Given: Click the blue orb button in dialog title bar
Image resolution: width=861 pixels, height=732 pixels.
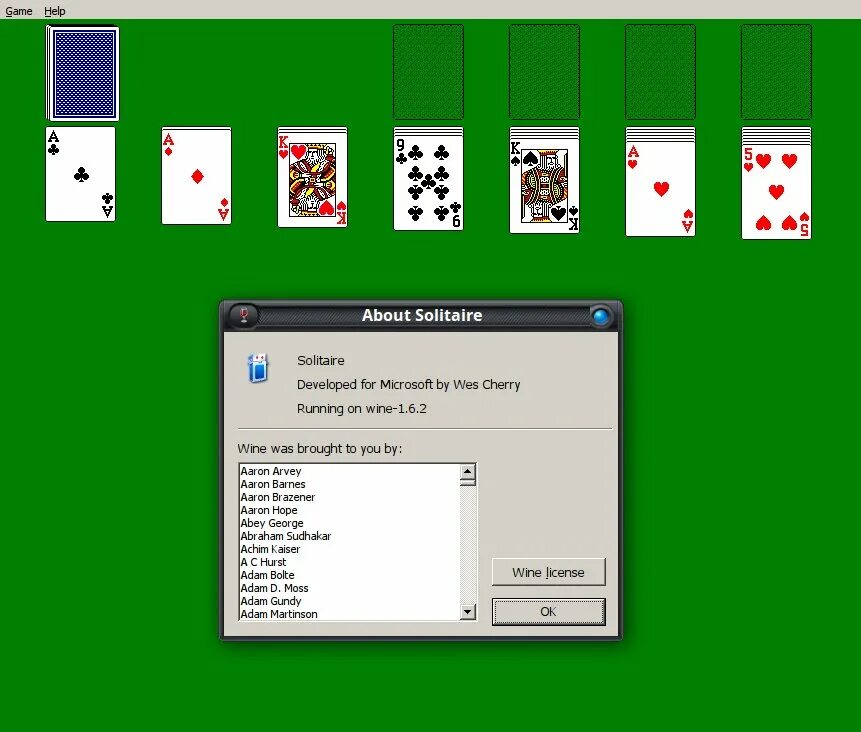Looking at the screenshot, I should 601,316.
